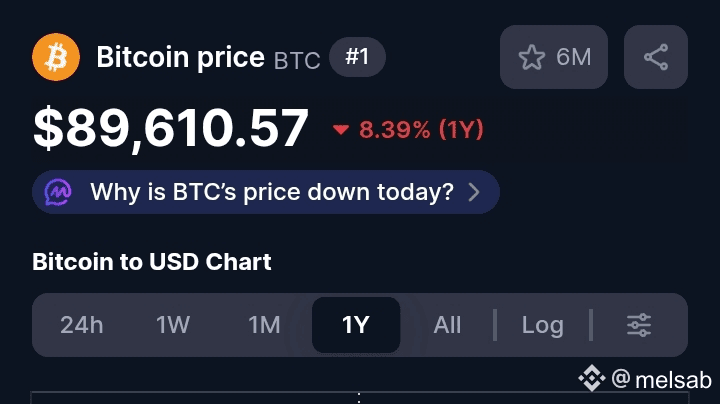Click the $89,610.57 price value
This screenshot has width=720, height=404.
171,129
